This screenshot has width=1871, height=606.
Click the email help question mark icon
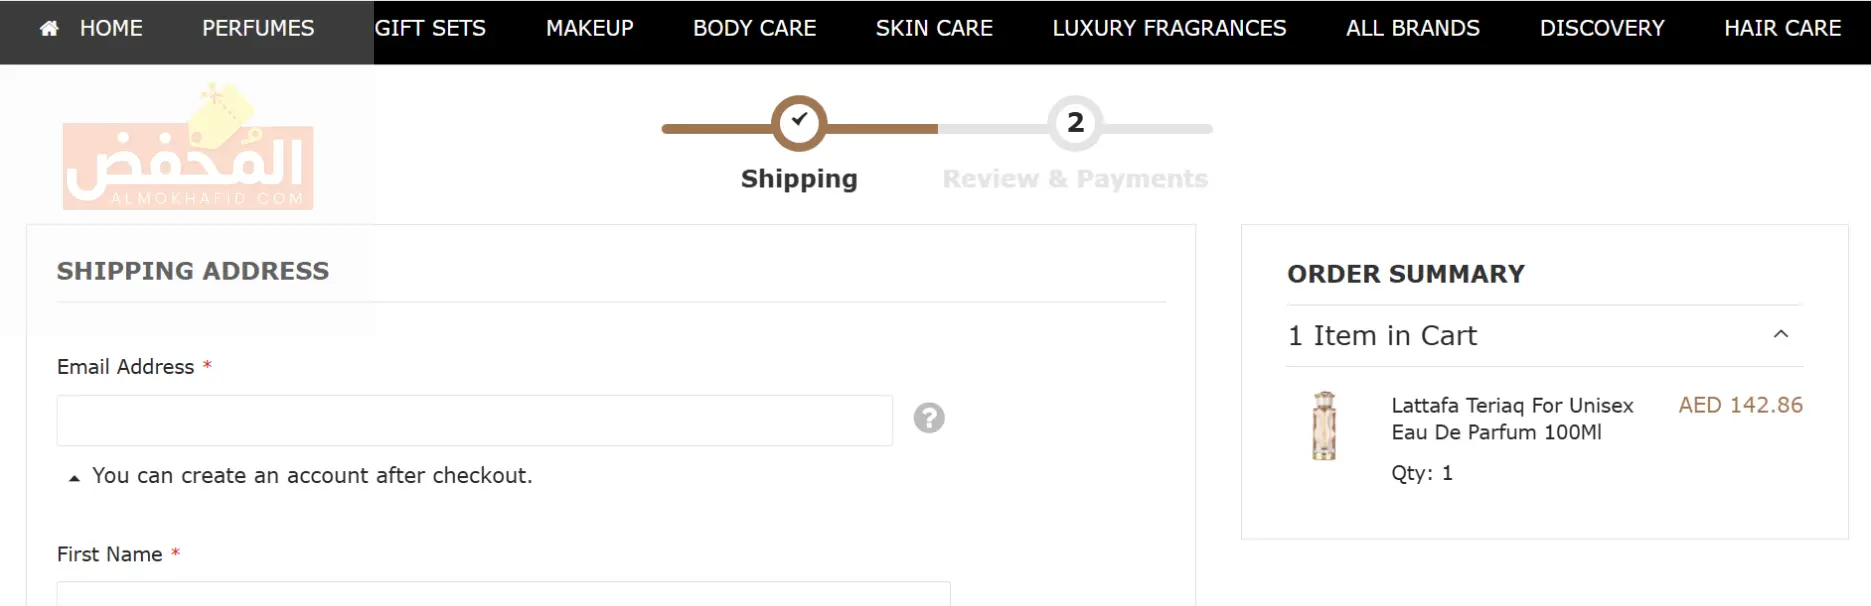929,418
